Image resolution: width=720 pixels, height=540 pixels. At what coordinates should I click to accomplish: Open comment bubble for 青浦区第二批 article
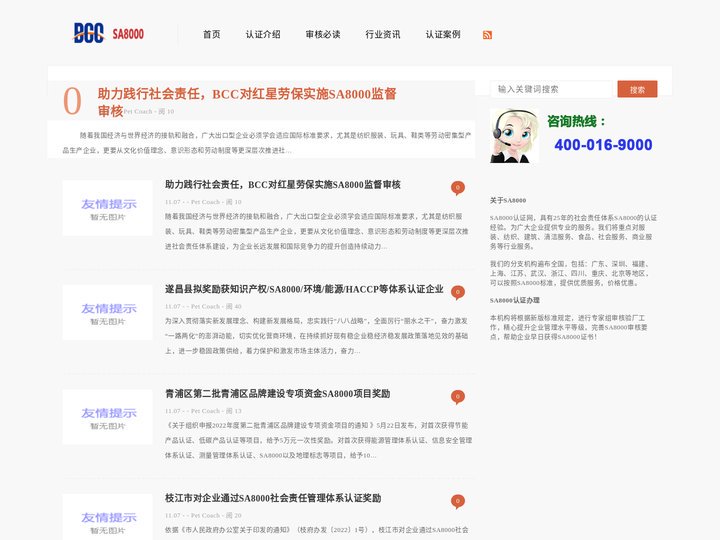click(x=457, y=397)
